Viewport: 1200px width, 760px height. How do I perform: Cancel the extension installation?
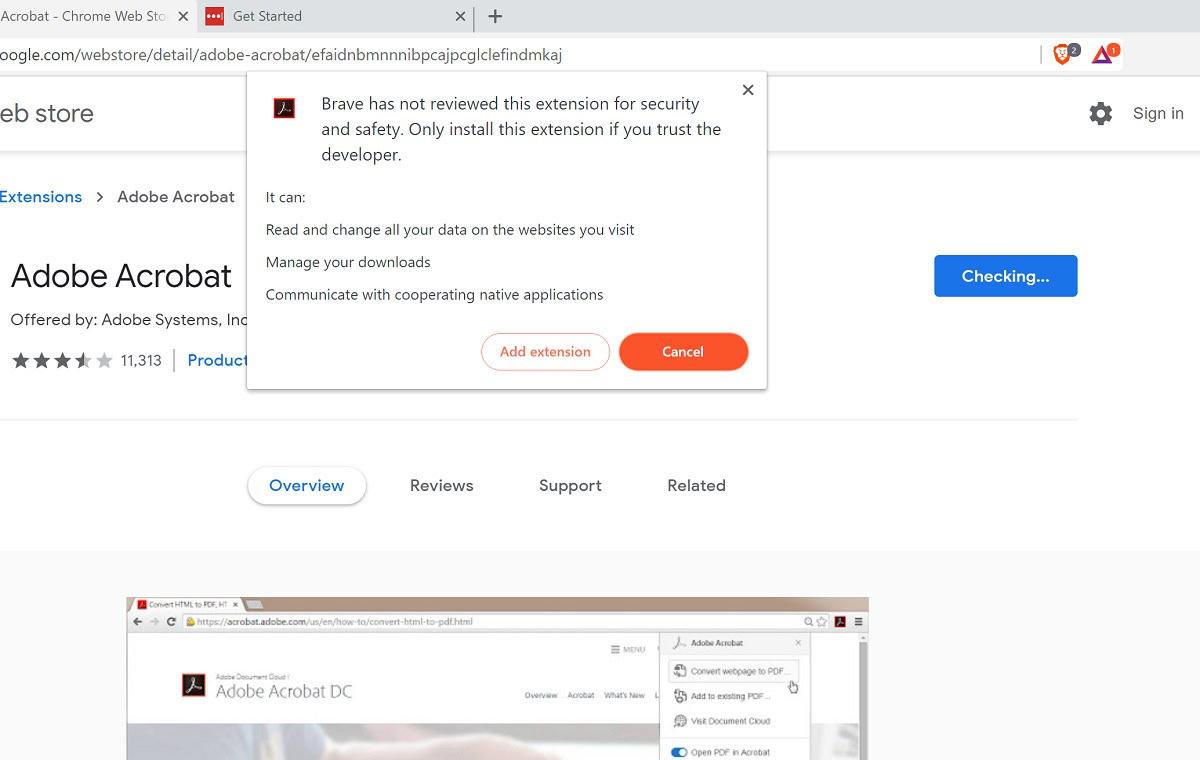[x=683, y=351]
